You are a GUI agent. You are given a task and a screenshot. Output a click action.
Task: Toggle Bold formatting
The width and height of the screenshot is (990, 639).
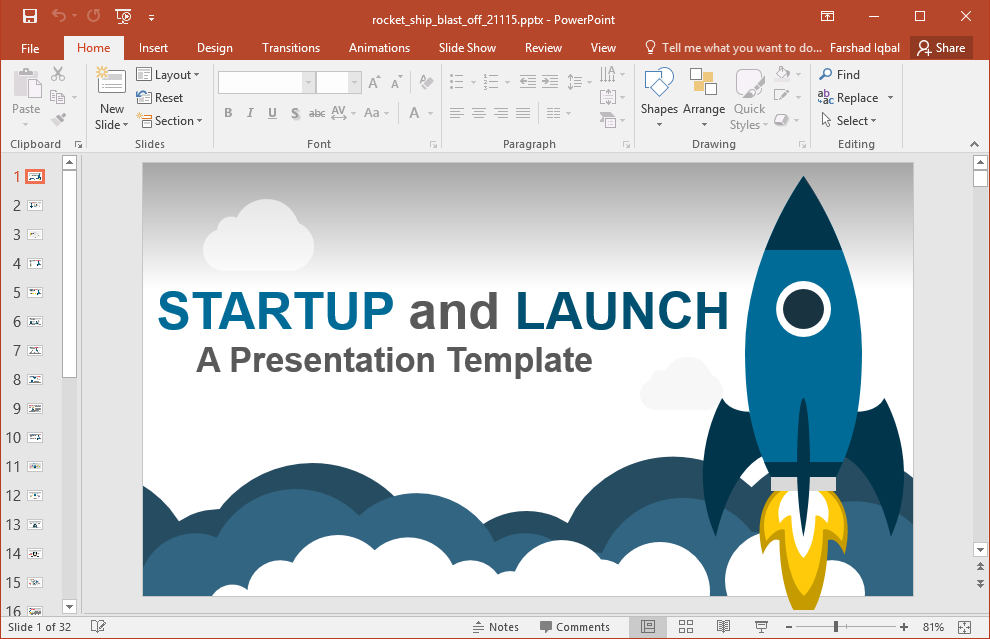(228, 113)
